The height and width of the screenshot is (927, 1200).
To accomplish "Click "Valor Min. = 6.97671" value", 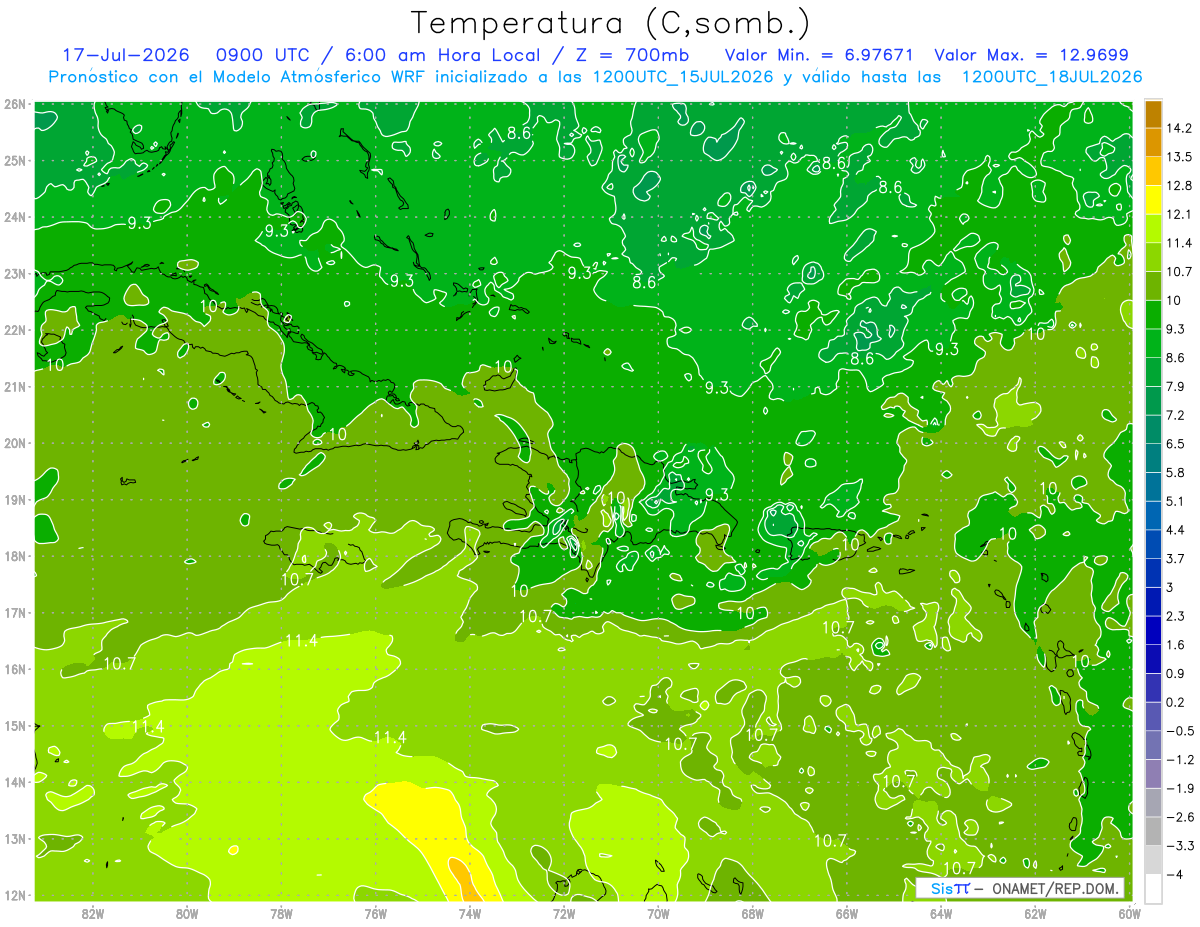I will tap(818, 55).
